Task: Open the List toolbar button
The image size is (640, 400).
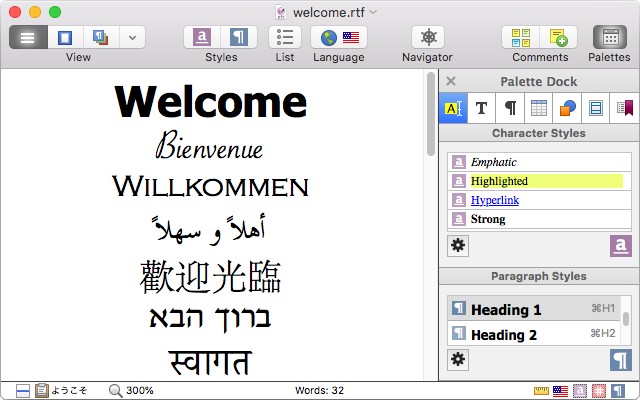Action: coord(285,37)
